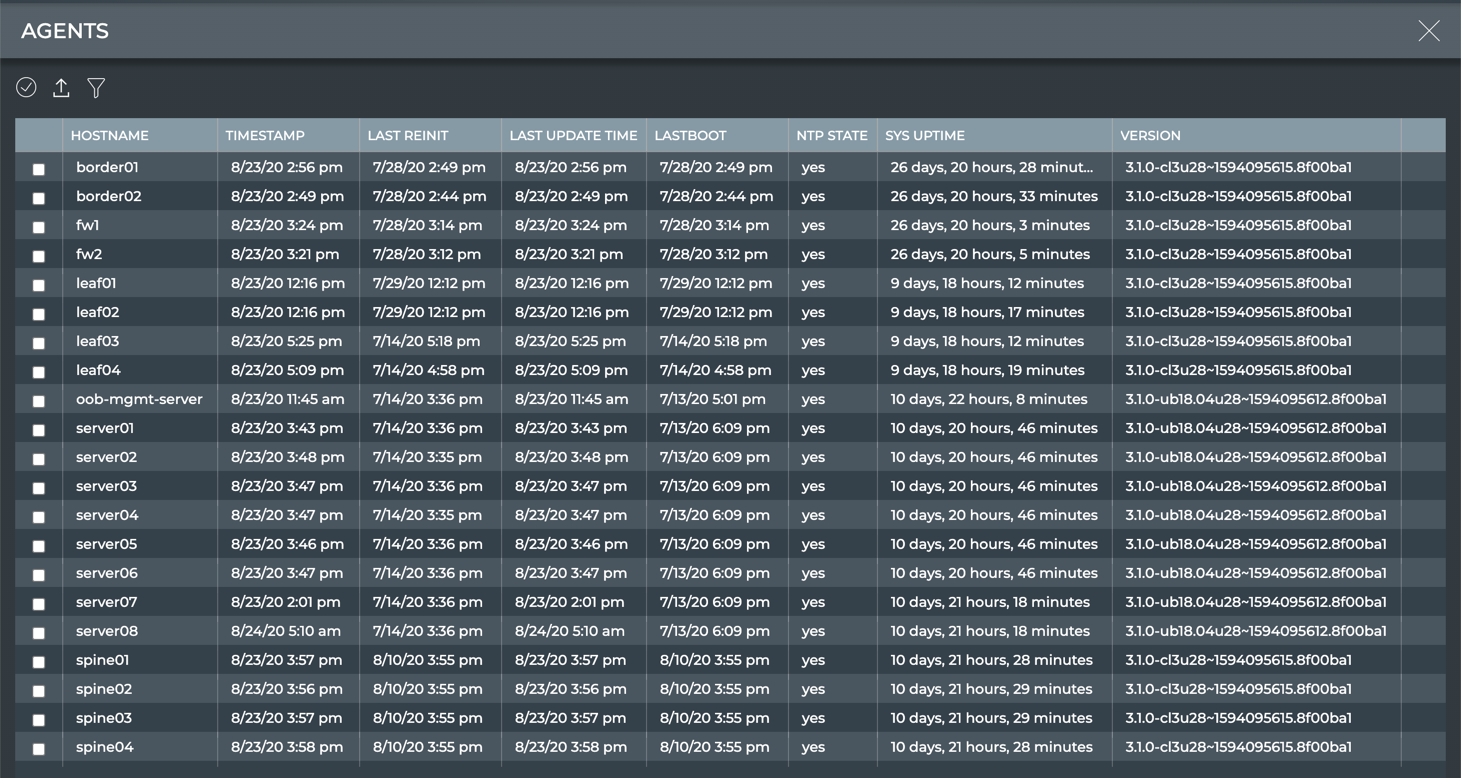Check the box for border01
1461x778 pixels.
pyautogui.click(x=39, y=169)
